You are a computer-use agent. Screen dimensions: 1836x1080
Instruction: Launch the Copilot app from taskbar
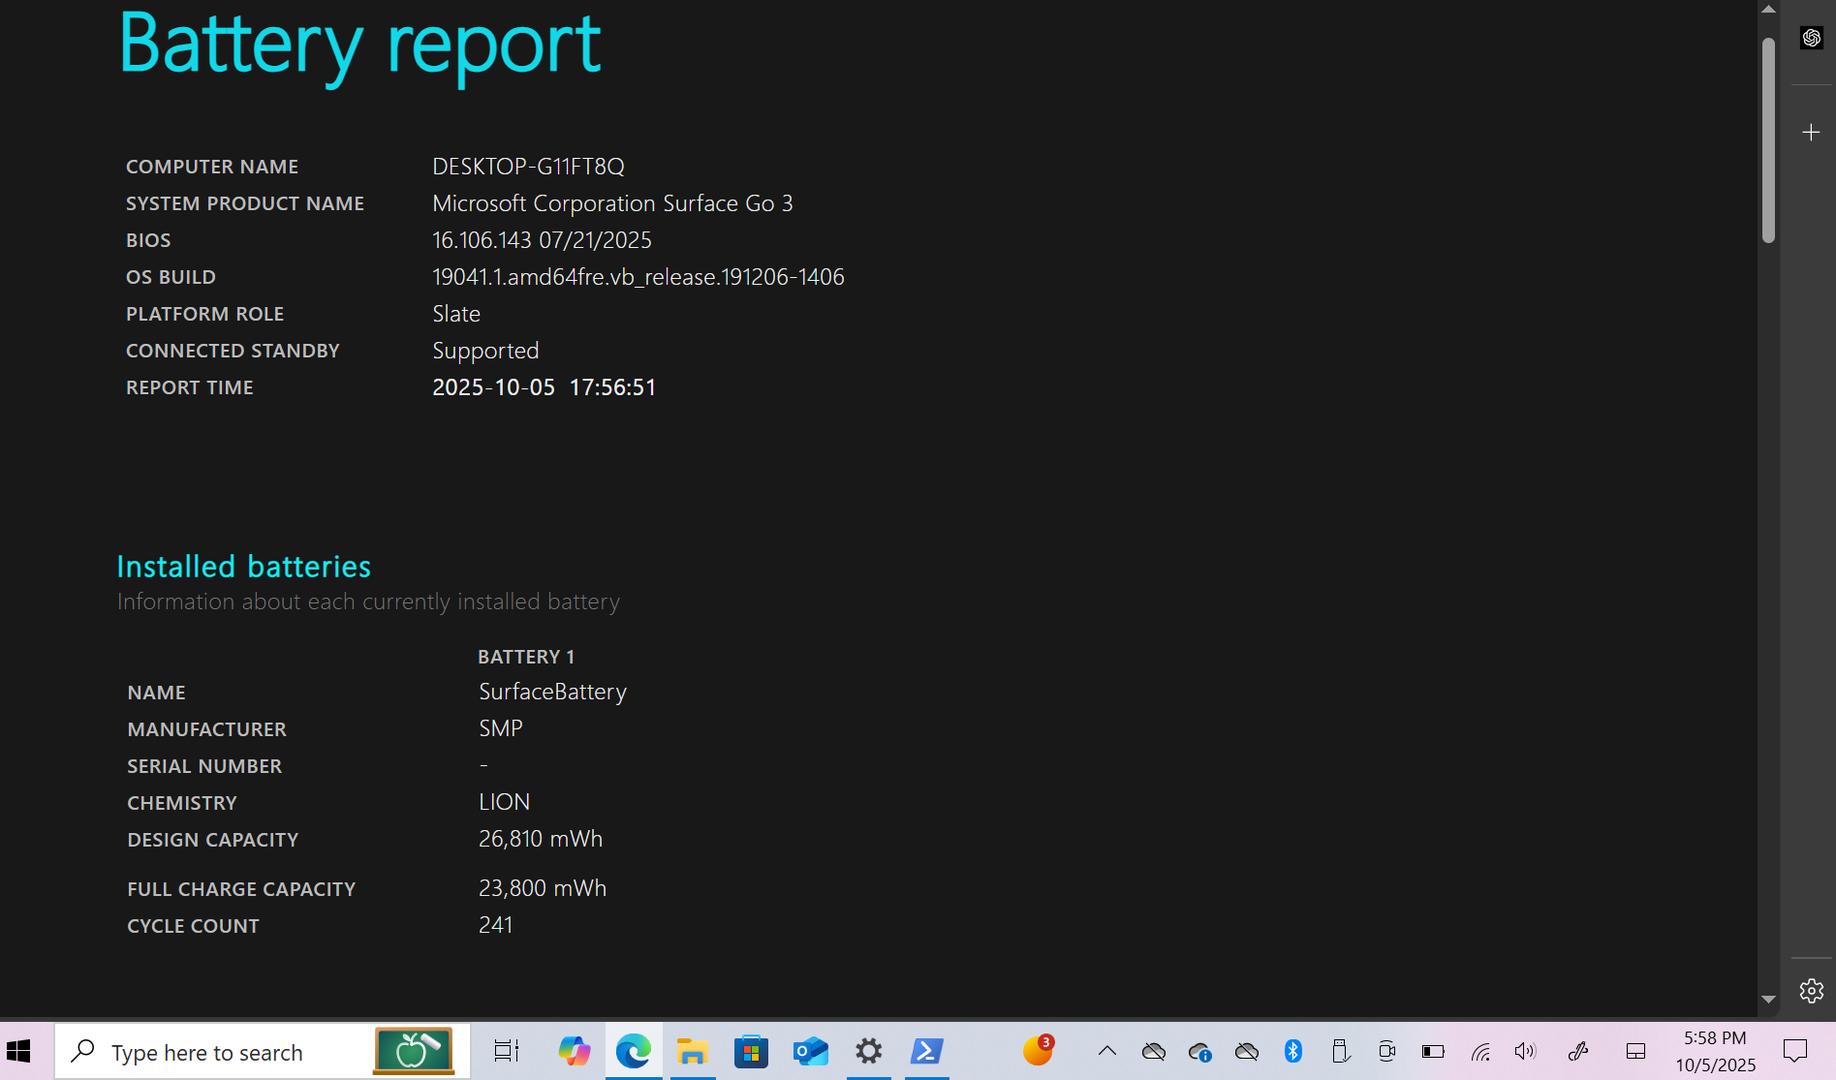[x=574, y=1051]
